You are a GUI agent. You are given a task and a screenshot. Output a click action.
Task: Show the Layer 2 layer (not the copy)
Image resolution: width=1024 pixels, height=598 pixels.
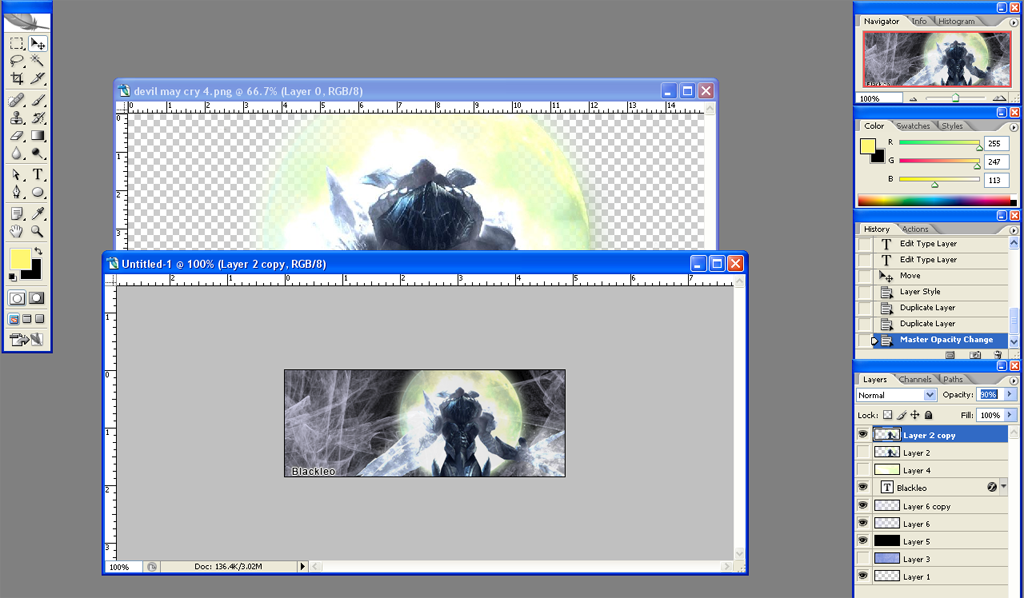(x=863, y=452)
